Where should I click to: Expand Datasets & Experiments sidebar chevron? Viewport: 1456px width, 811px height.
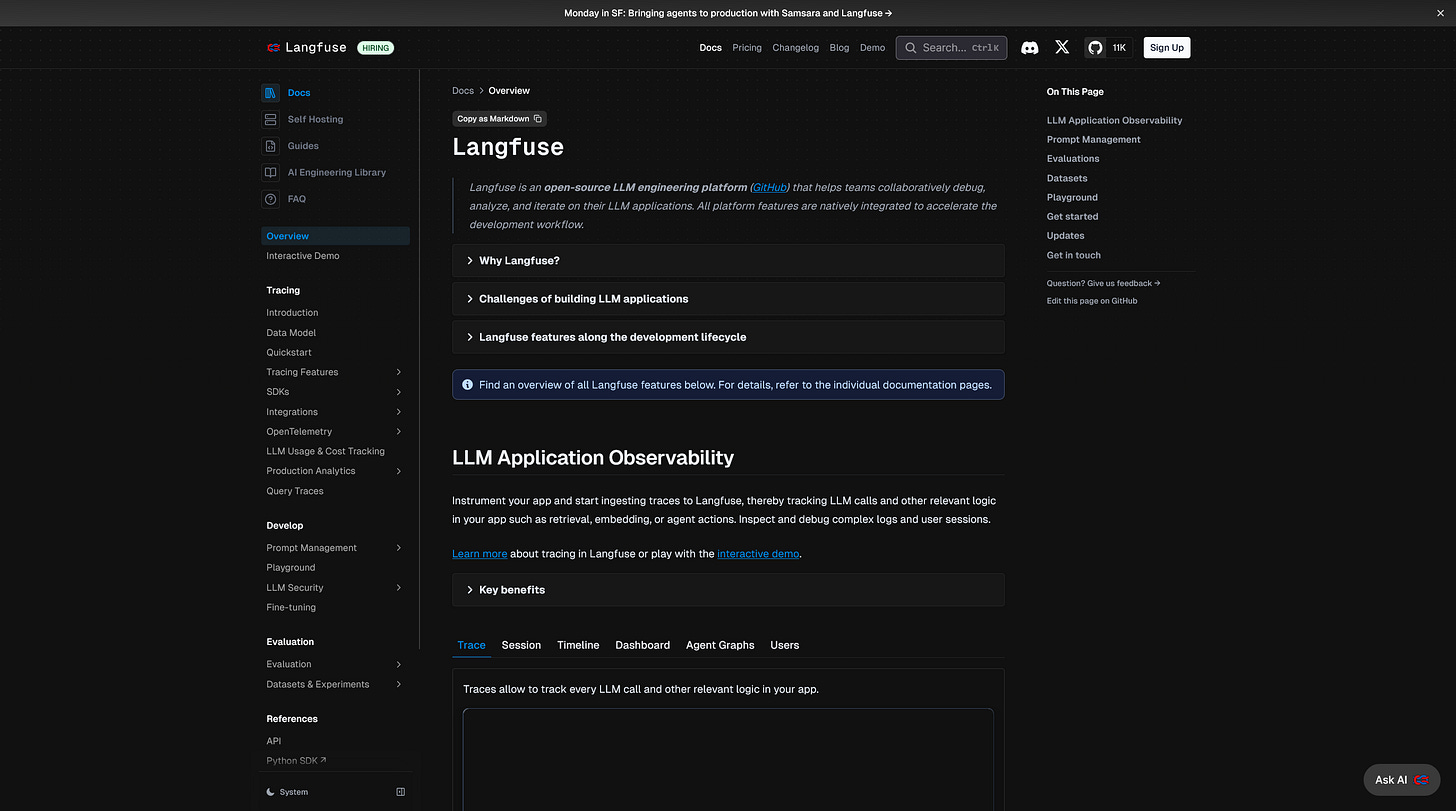[399, 684]
